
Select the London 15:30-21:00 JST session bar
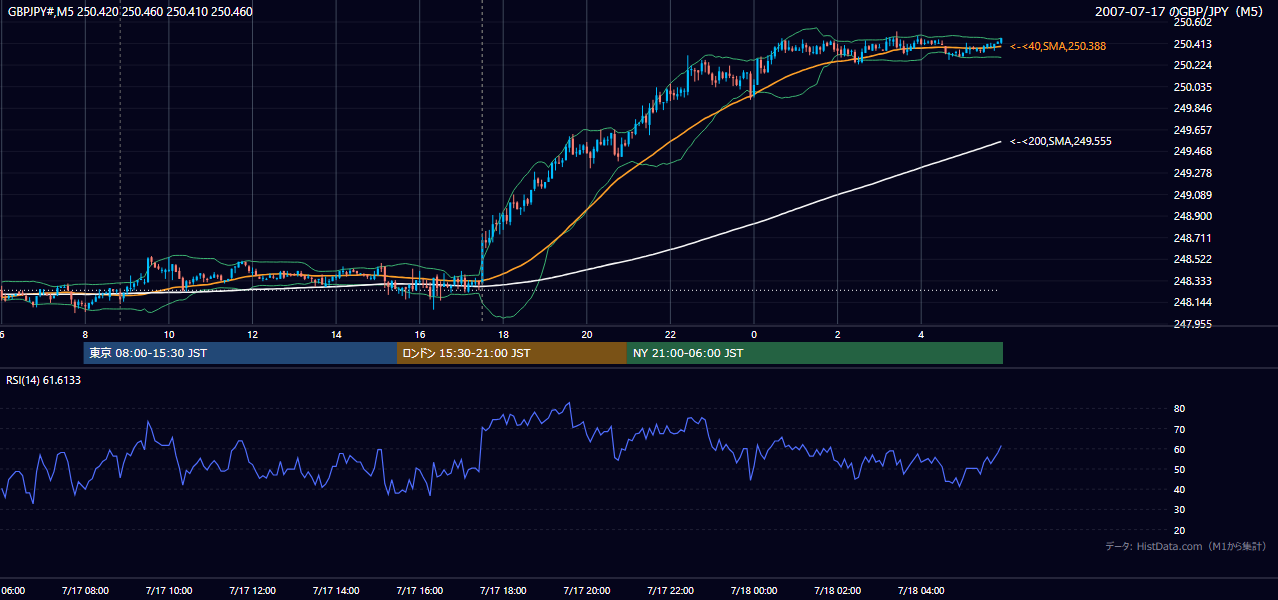[512, 353]
